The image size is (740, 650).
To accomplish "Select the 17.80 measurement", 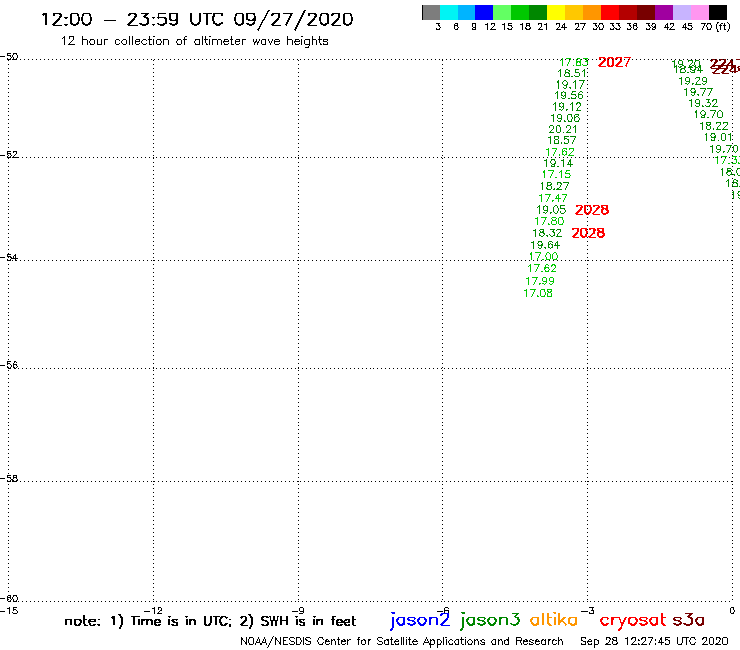I will (549, 221).
